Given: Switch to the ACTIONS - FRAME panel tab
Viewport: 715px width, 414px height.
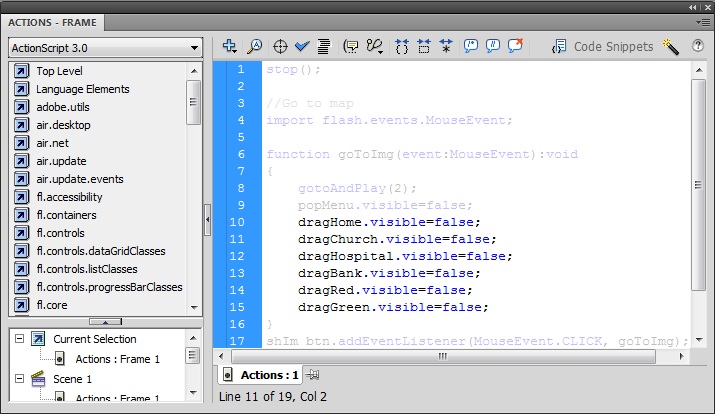Looking at the screenshot, I should point(52,22).
